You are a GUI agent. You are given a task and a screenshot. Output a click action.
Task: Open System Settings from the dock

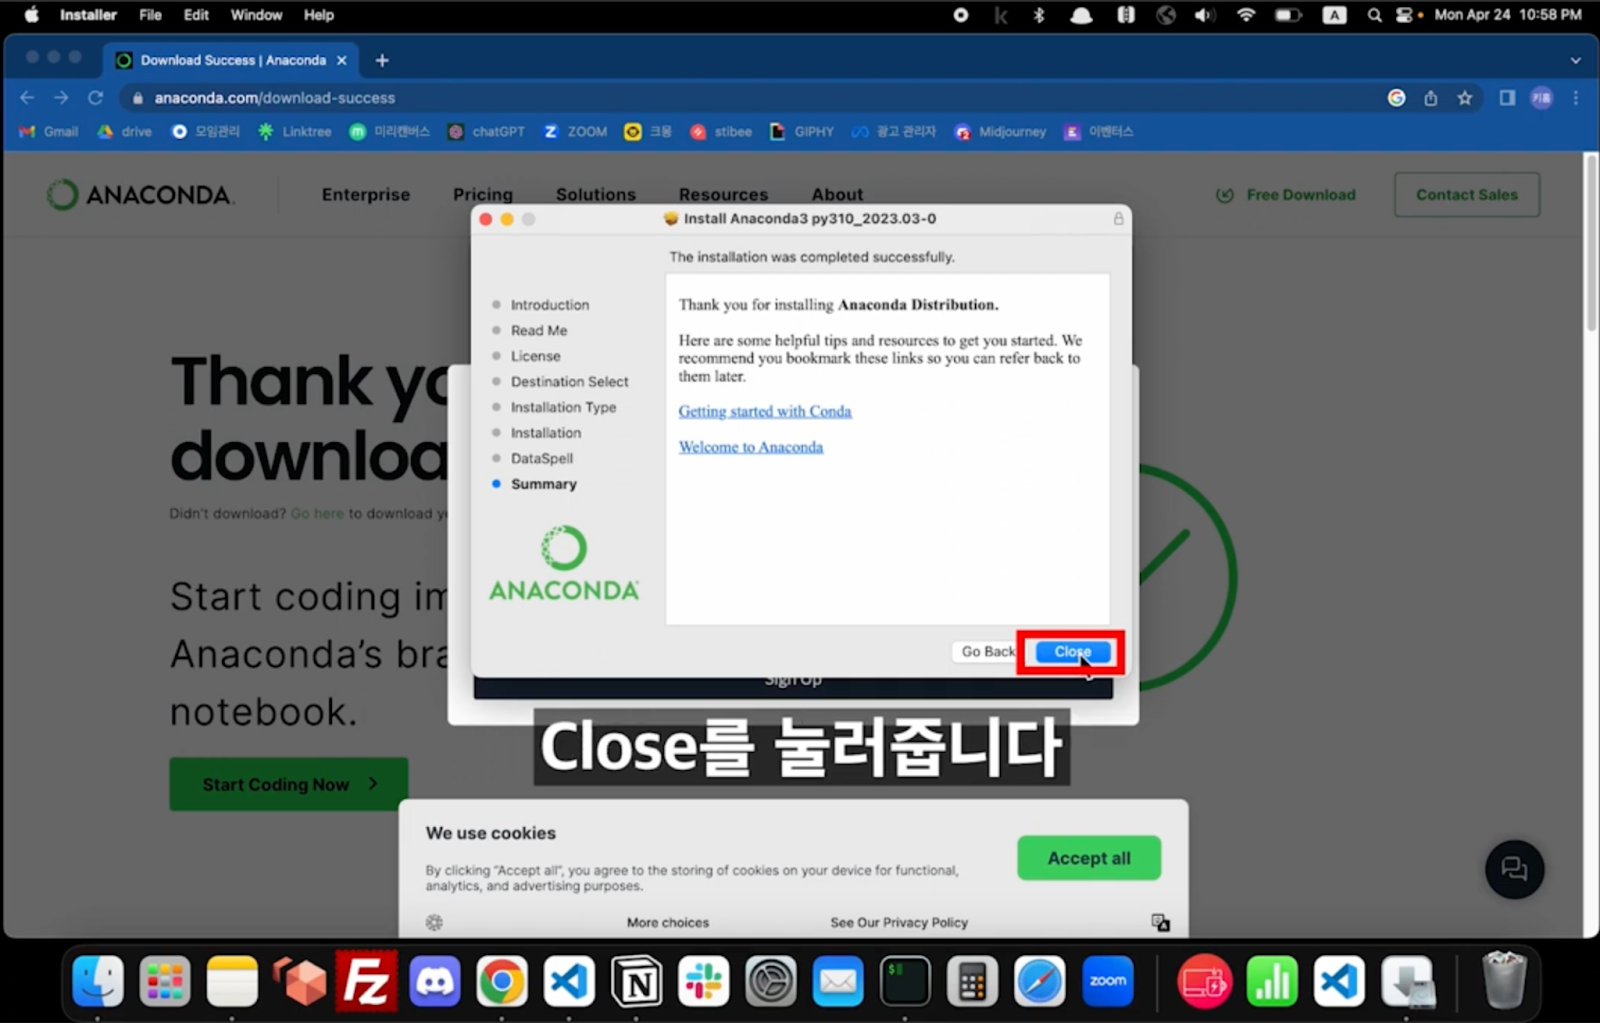tap(770, 981)
